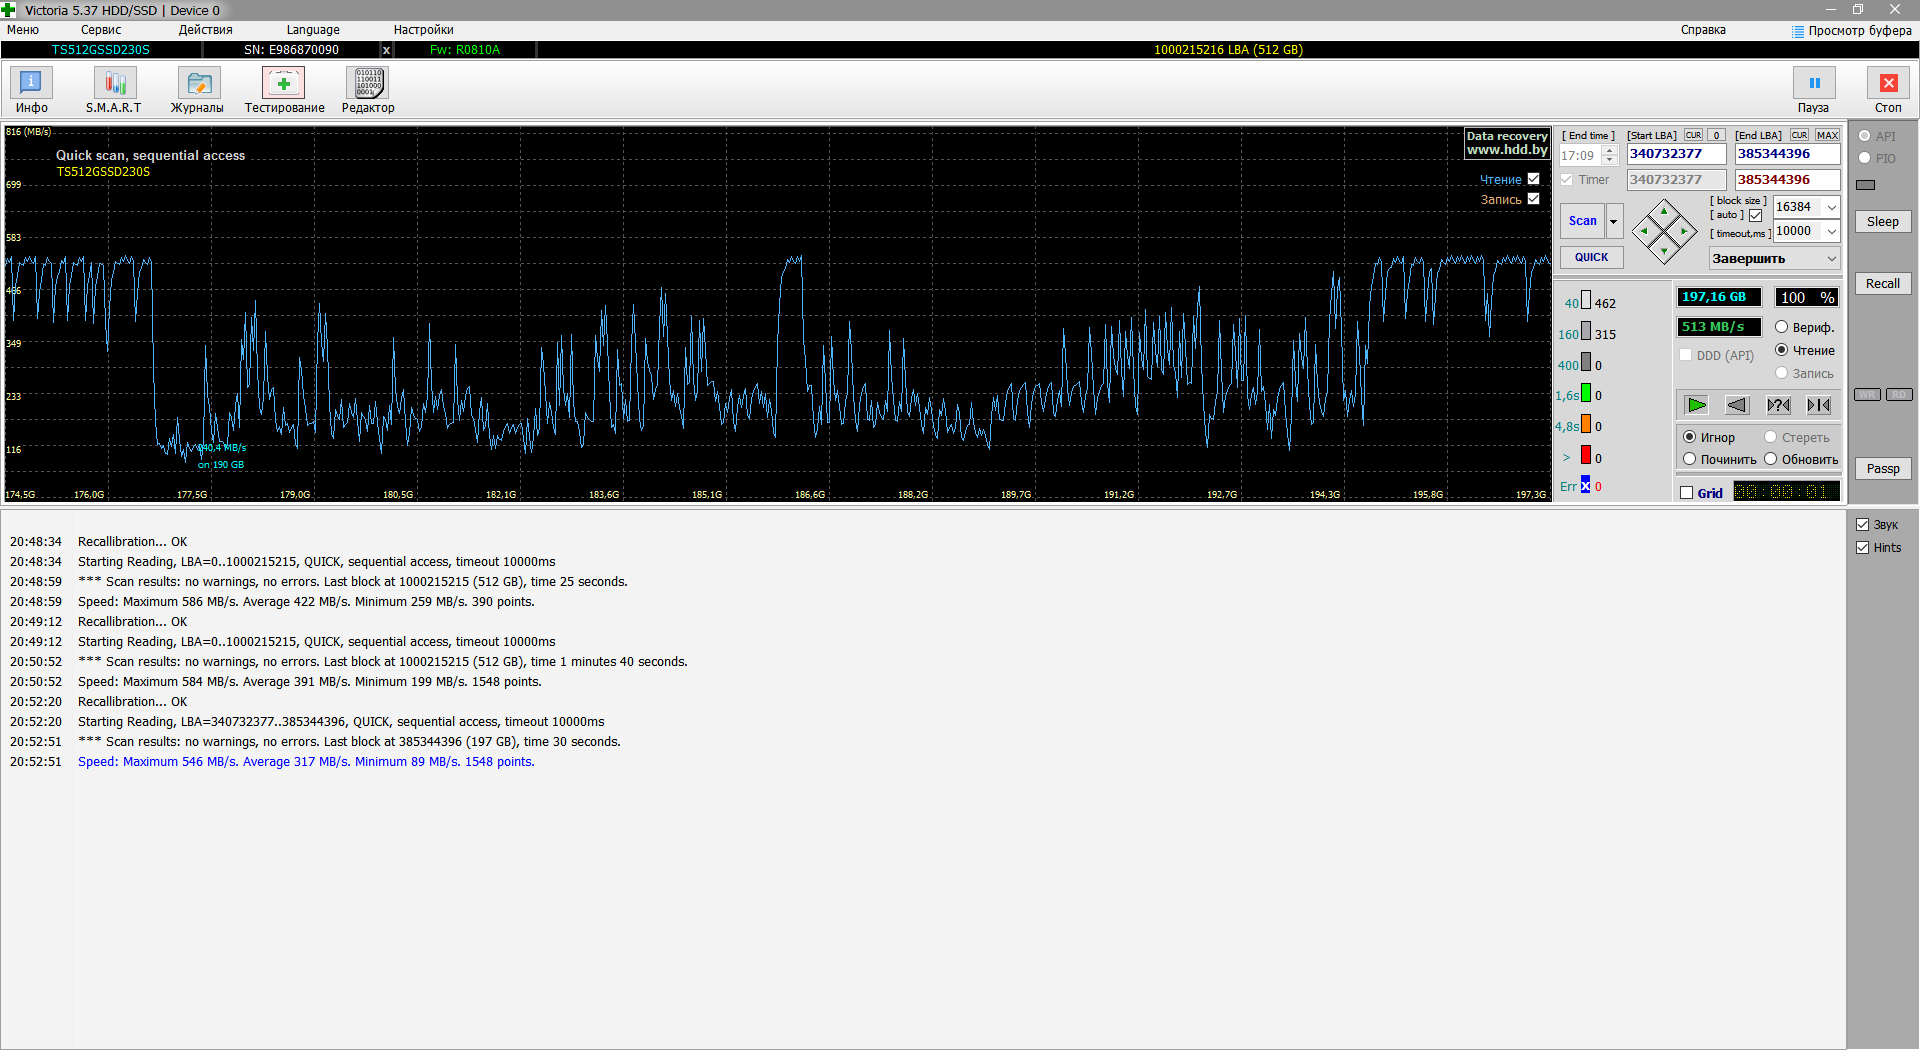Viewport: 1920px width, 1050px height.
Task: Click the down arrow of the navigation diamond
Action: (1664, 251)
